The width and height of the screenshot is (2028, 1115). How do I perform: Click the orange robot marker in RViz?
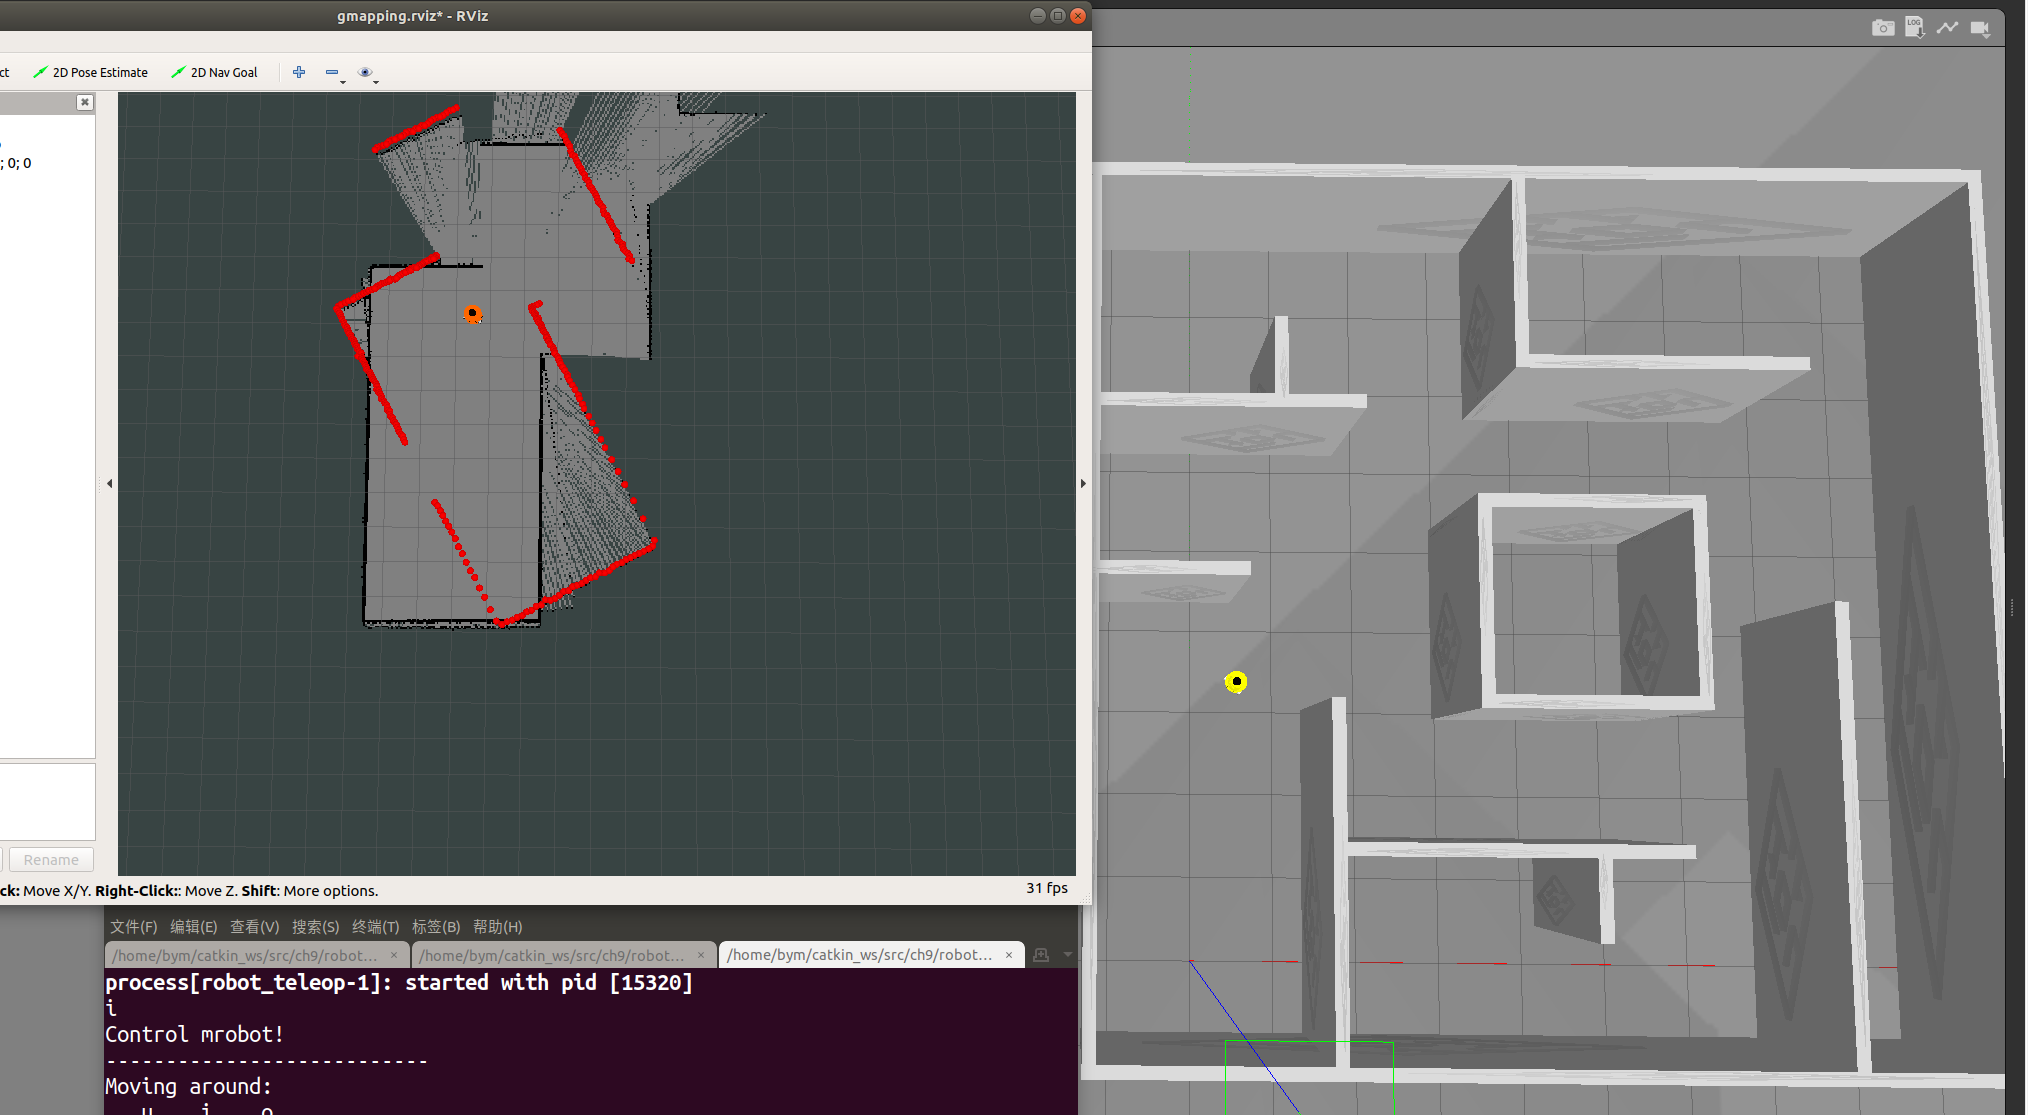472,314
